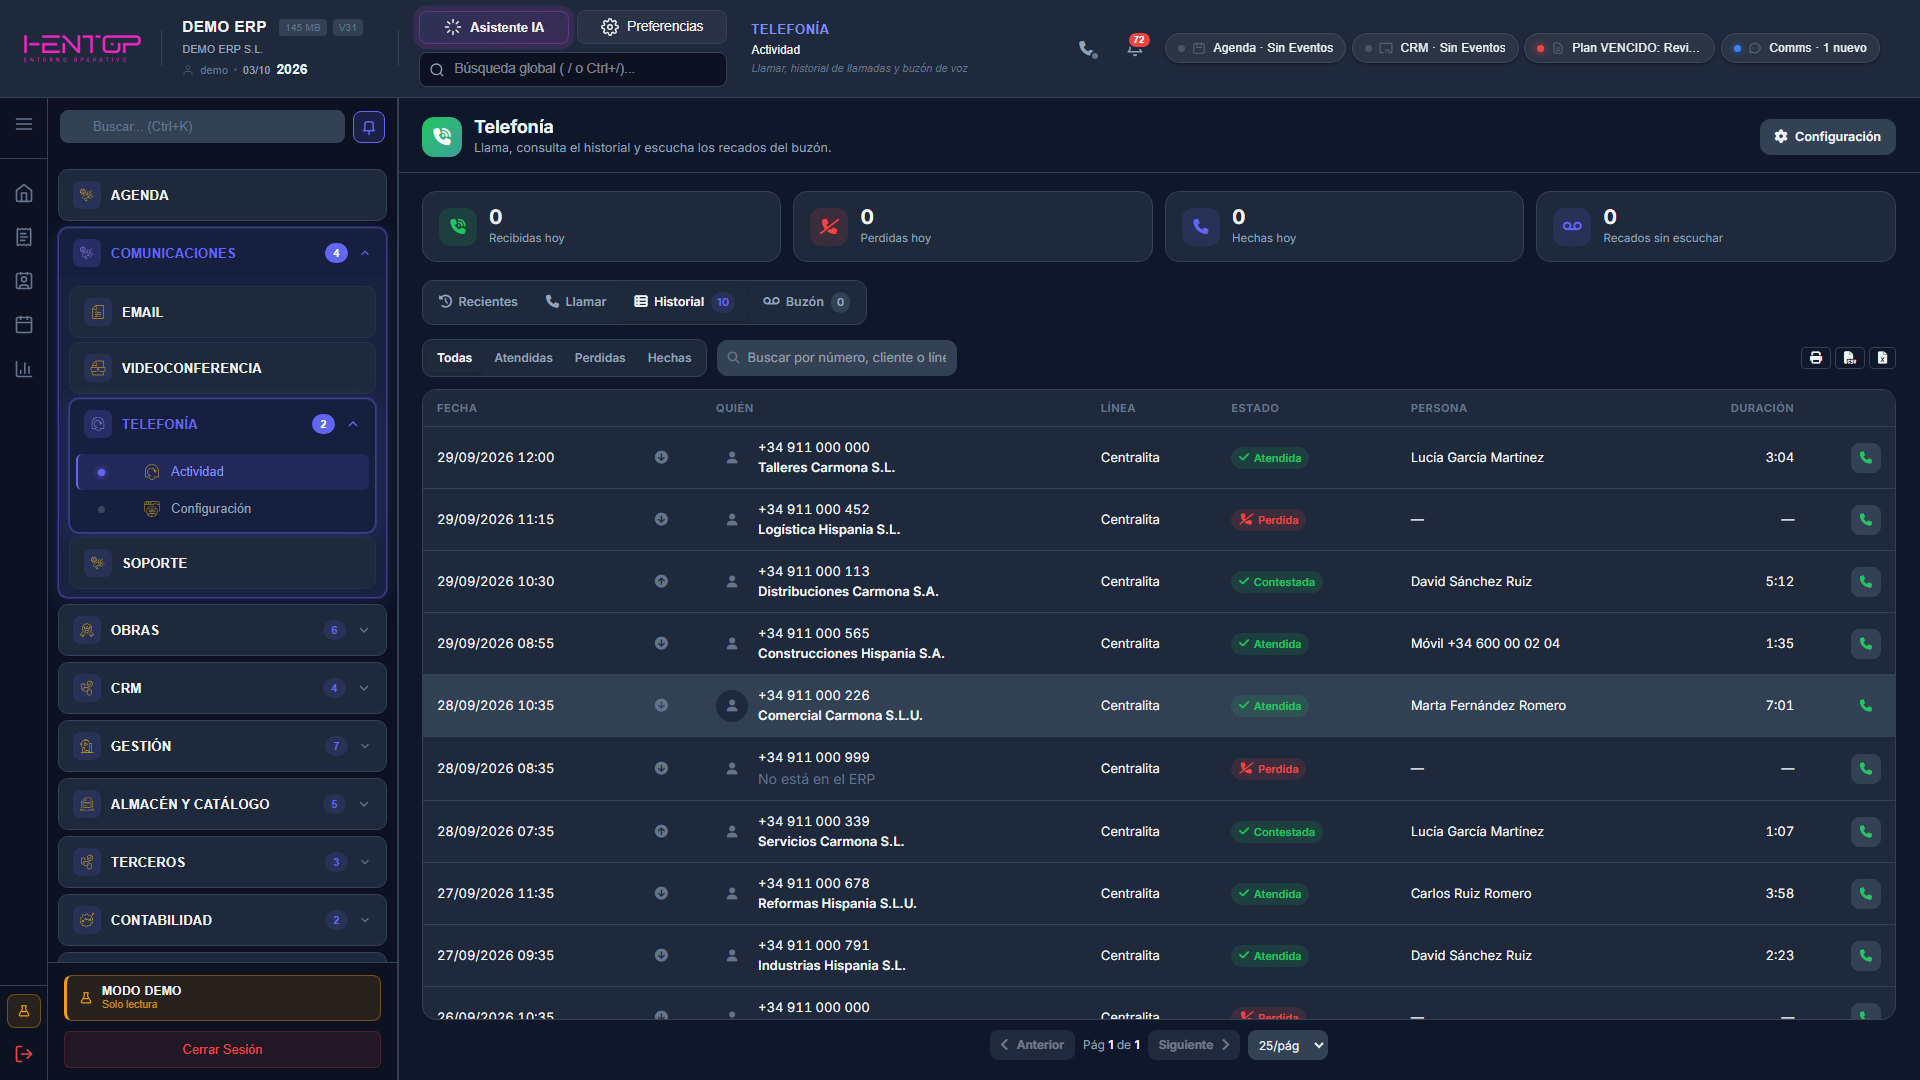
Task: Call back Talleres Carmona green phone icon
Action: [1865, 458]
